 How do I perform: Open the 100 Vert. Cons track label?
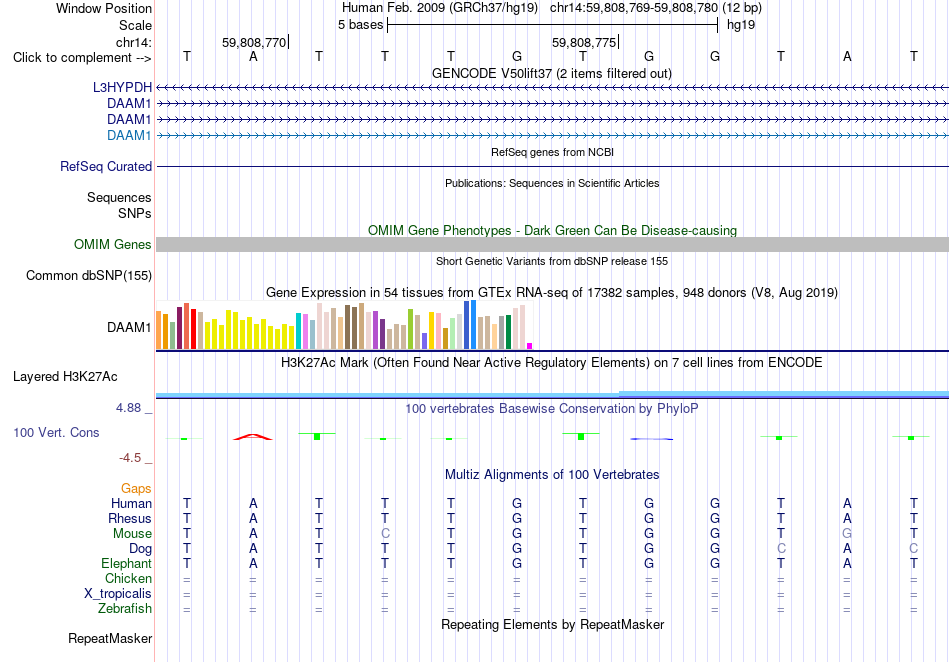coord(56,432)
